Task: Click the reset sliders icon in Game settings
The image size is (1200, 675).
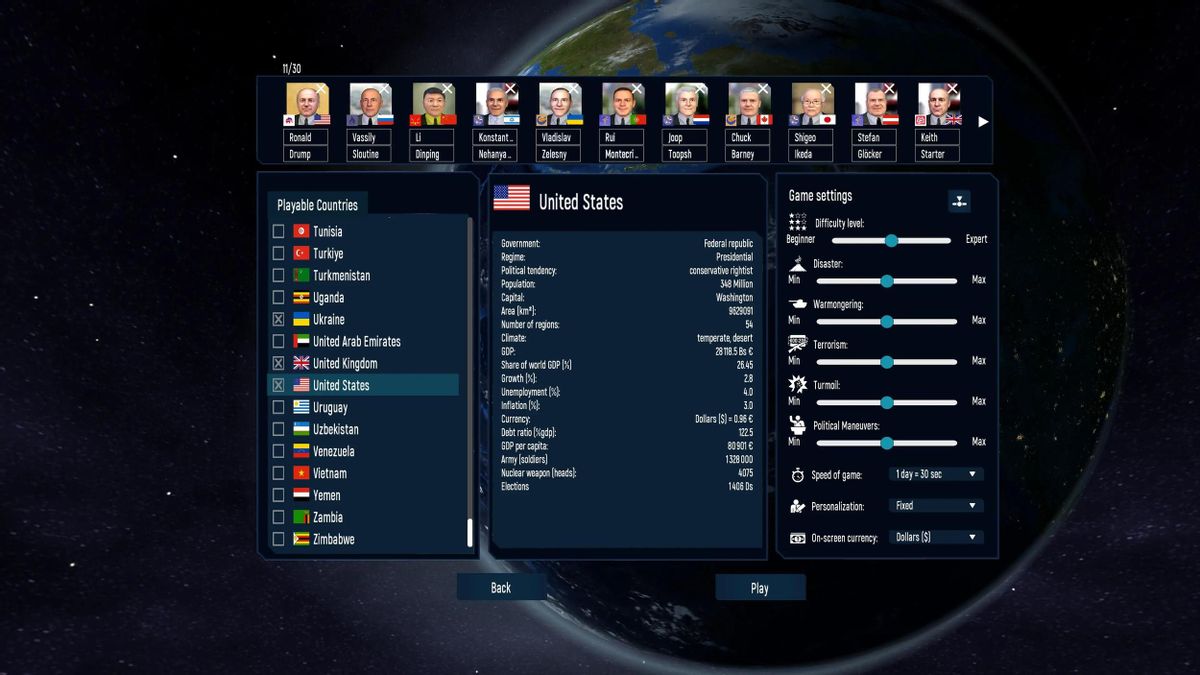Action: coord(958,201)
